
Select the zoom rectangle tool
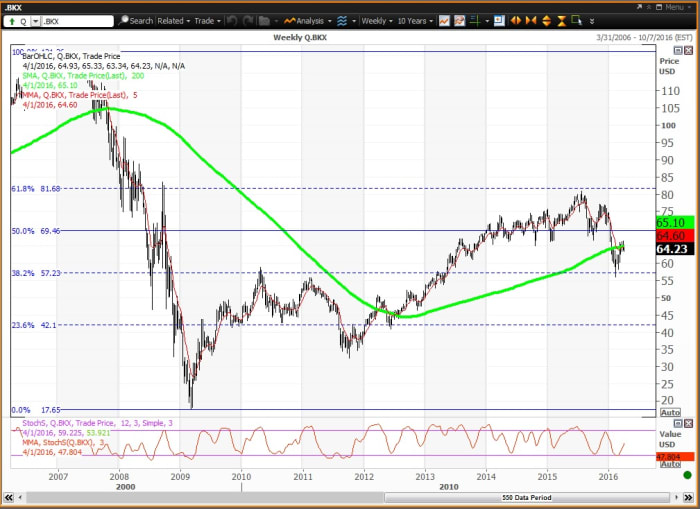click(576, 21)
